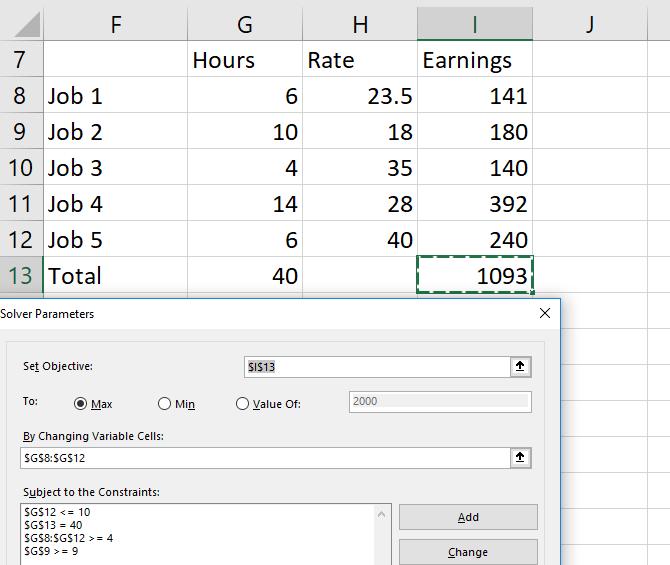
Task: Select the Min radio button
Action: (165, 404)
